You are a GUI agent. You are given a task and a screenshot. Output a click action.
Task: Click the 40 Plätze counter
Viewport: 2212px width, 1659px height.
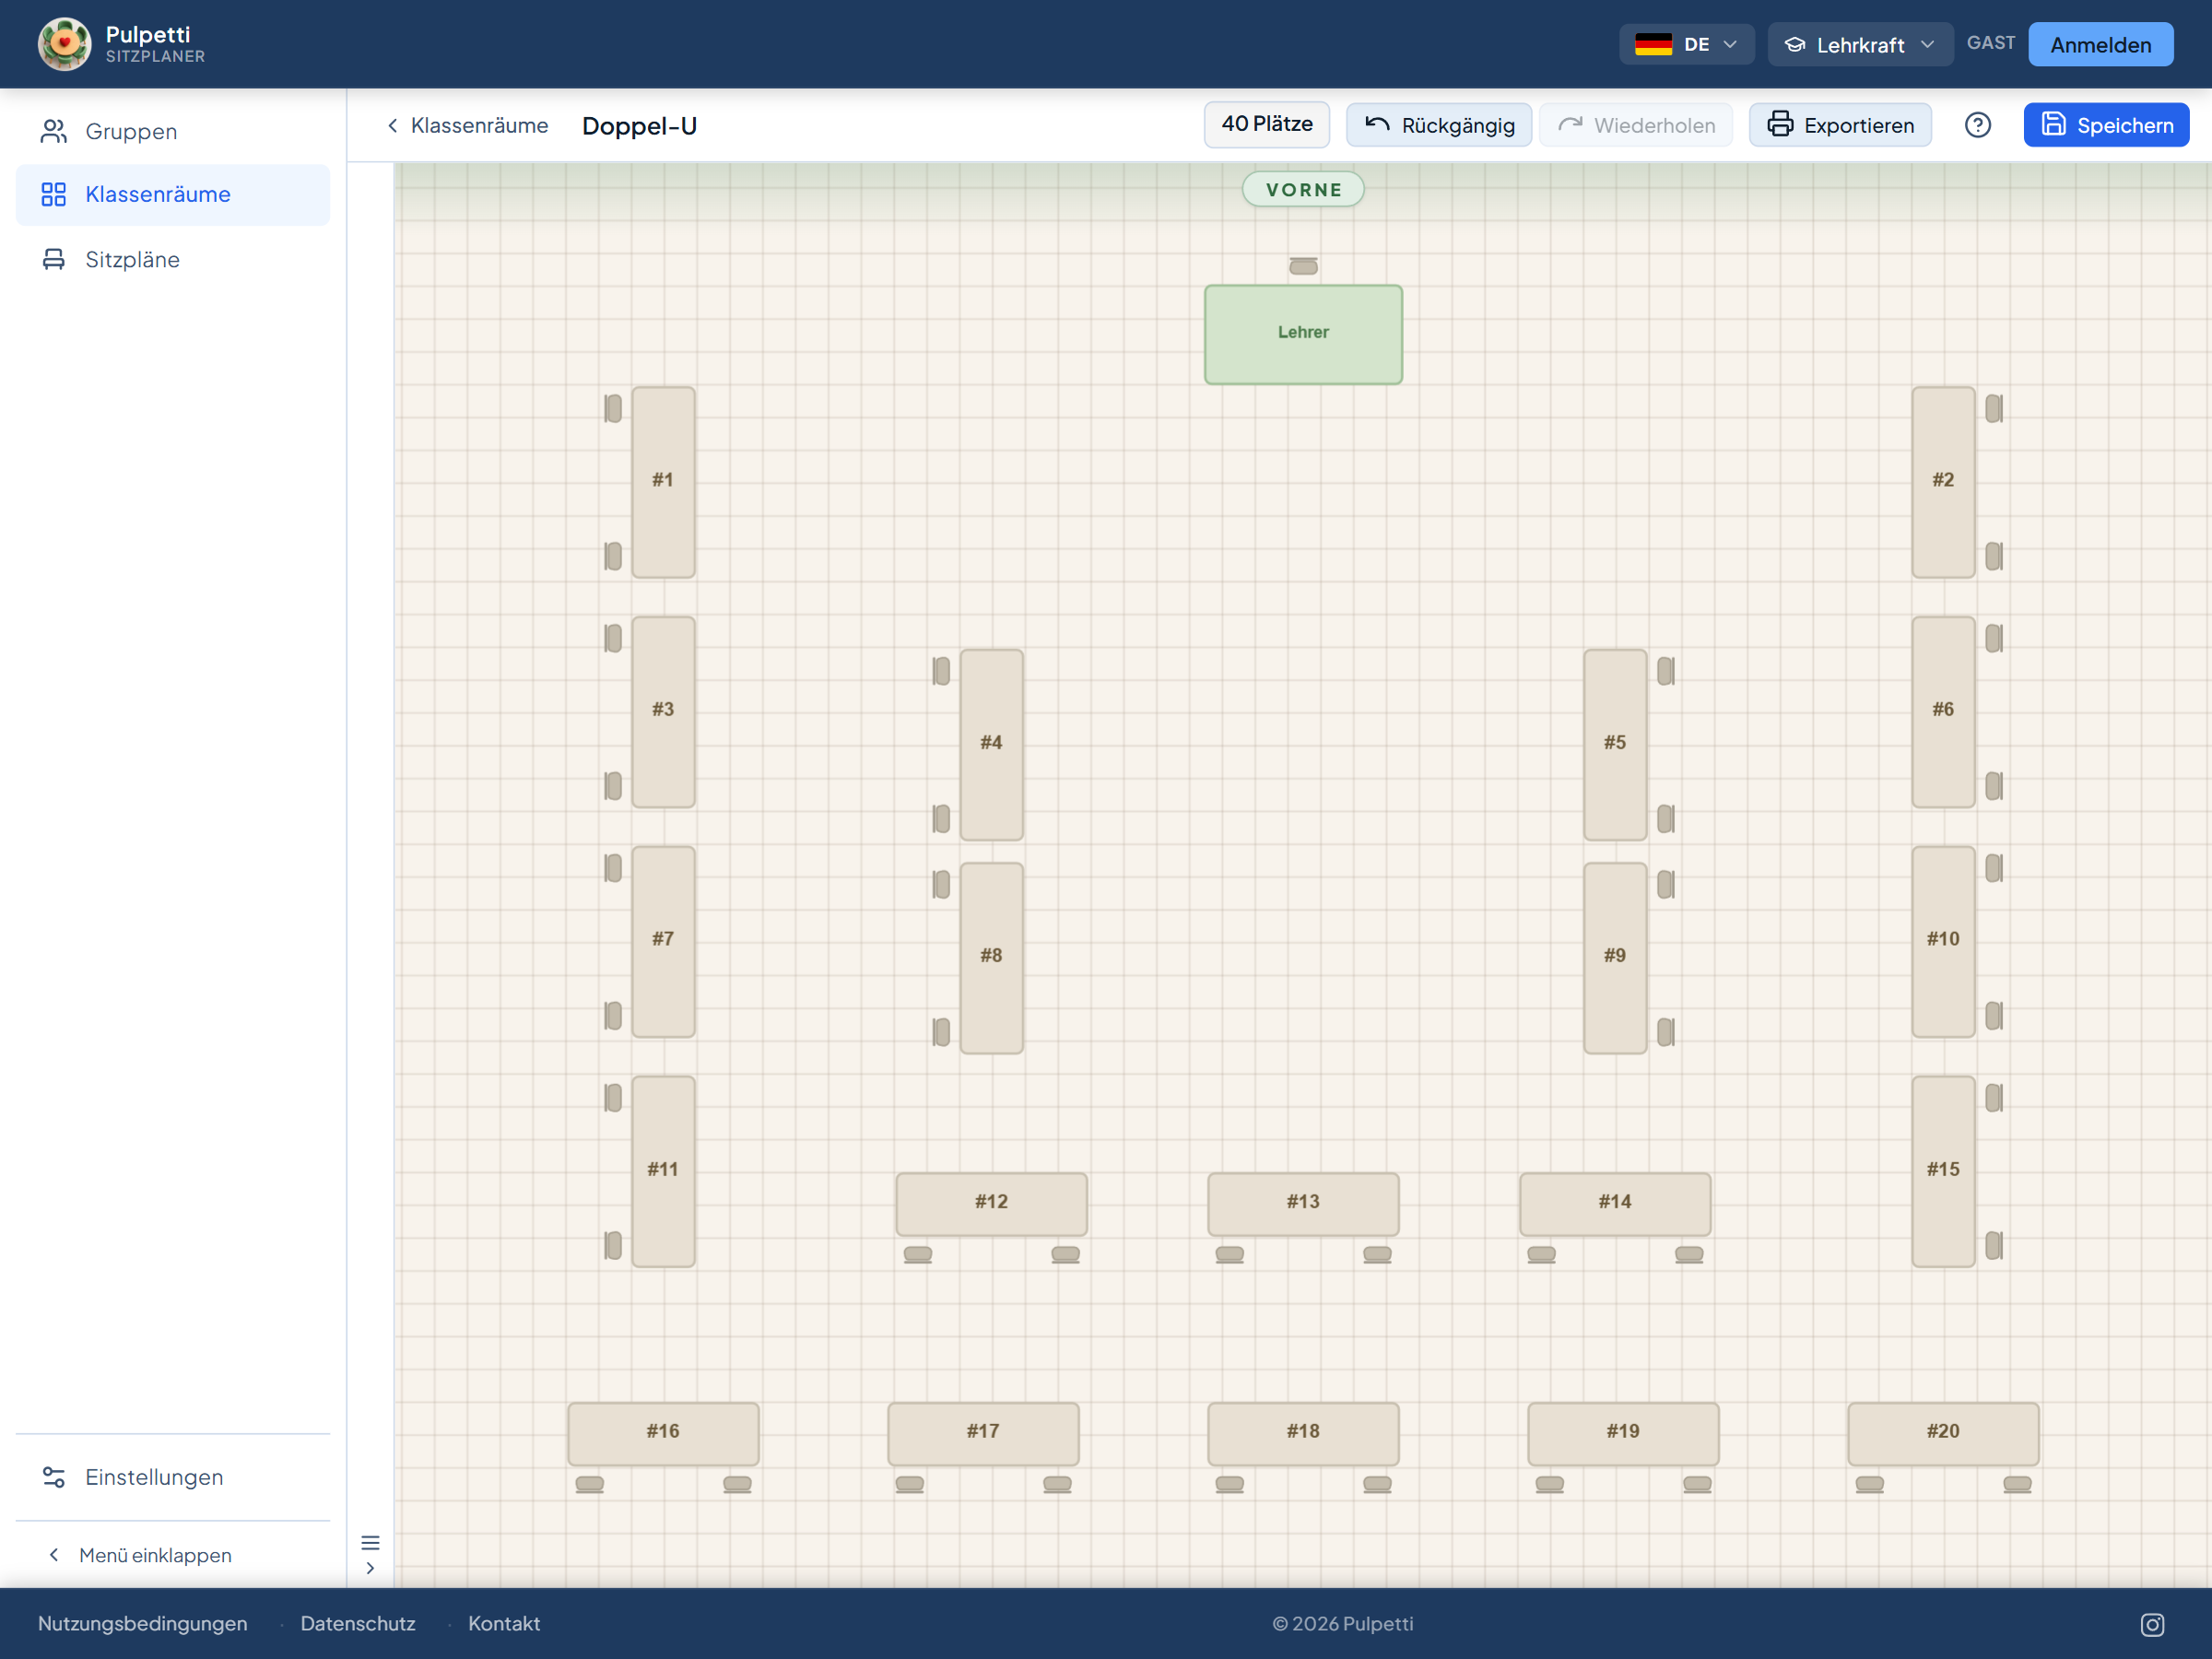[1266, 124]
